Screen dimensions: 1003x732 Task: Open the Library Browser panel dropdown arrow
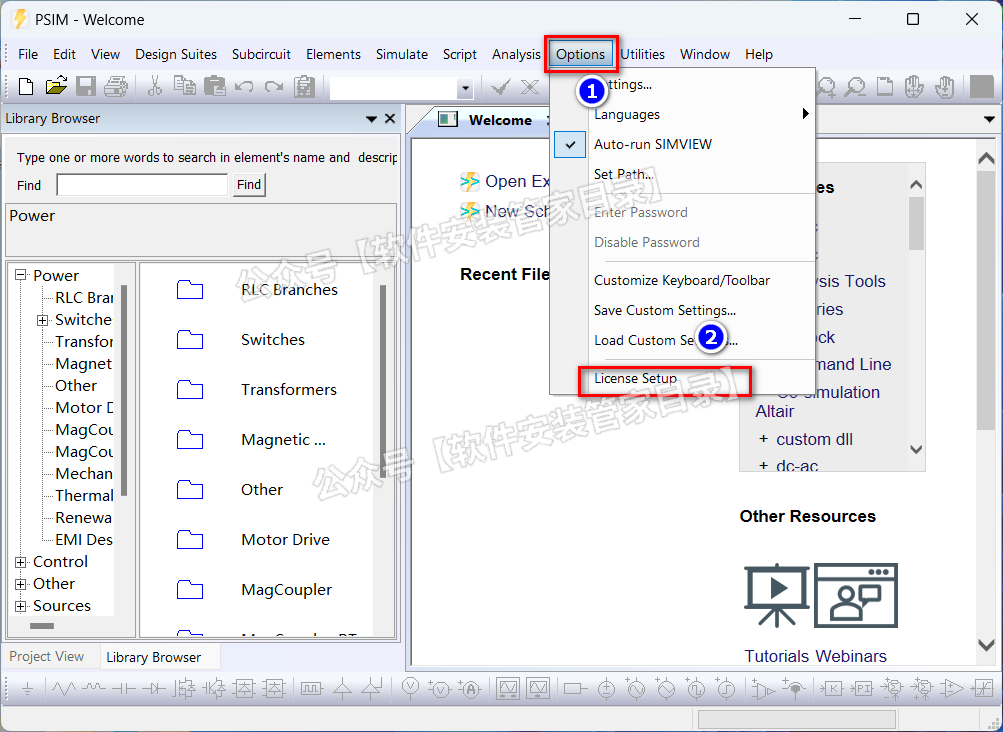[x=371, y=119]
